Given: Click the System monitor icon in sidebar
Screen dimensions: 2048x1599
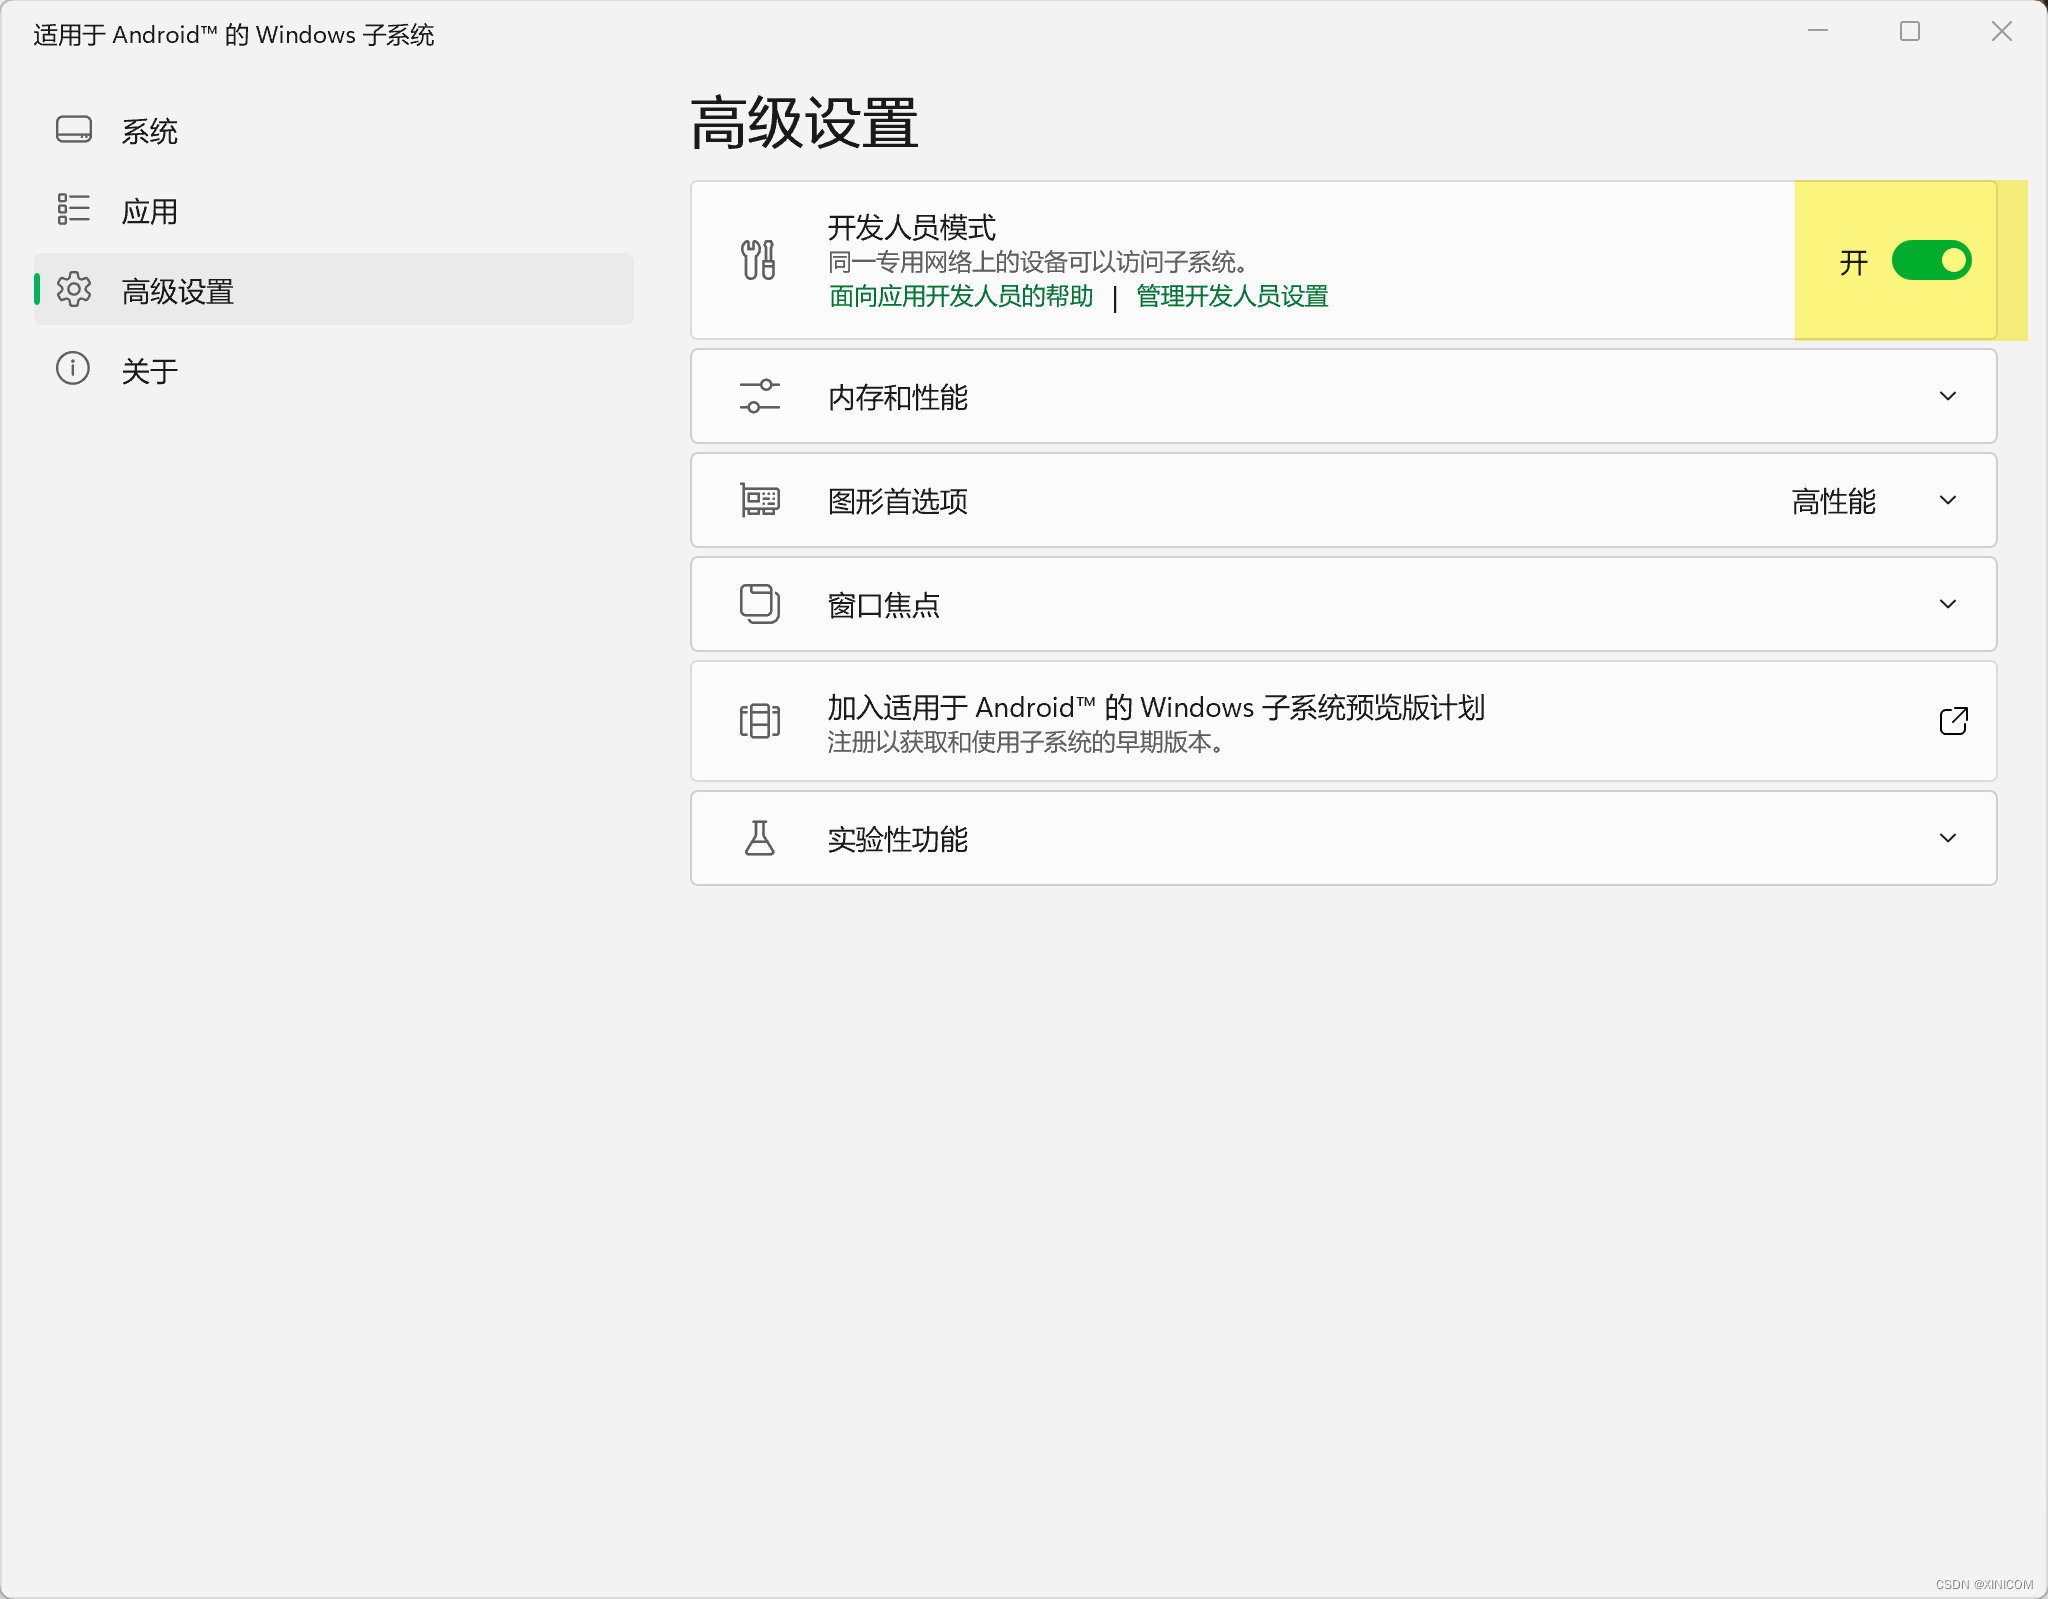Looking at the screenshot, I should 74,130.
